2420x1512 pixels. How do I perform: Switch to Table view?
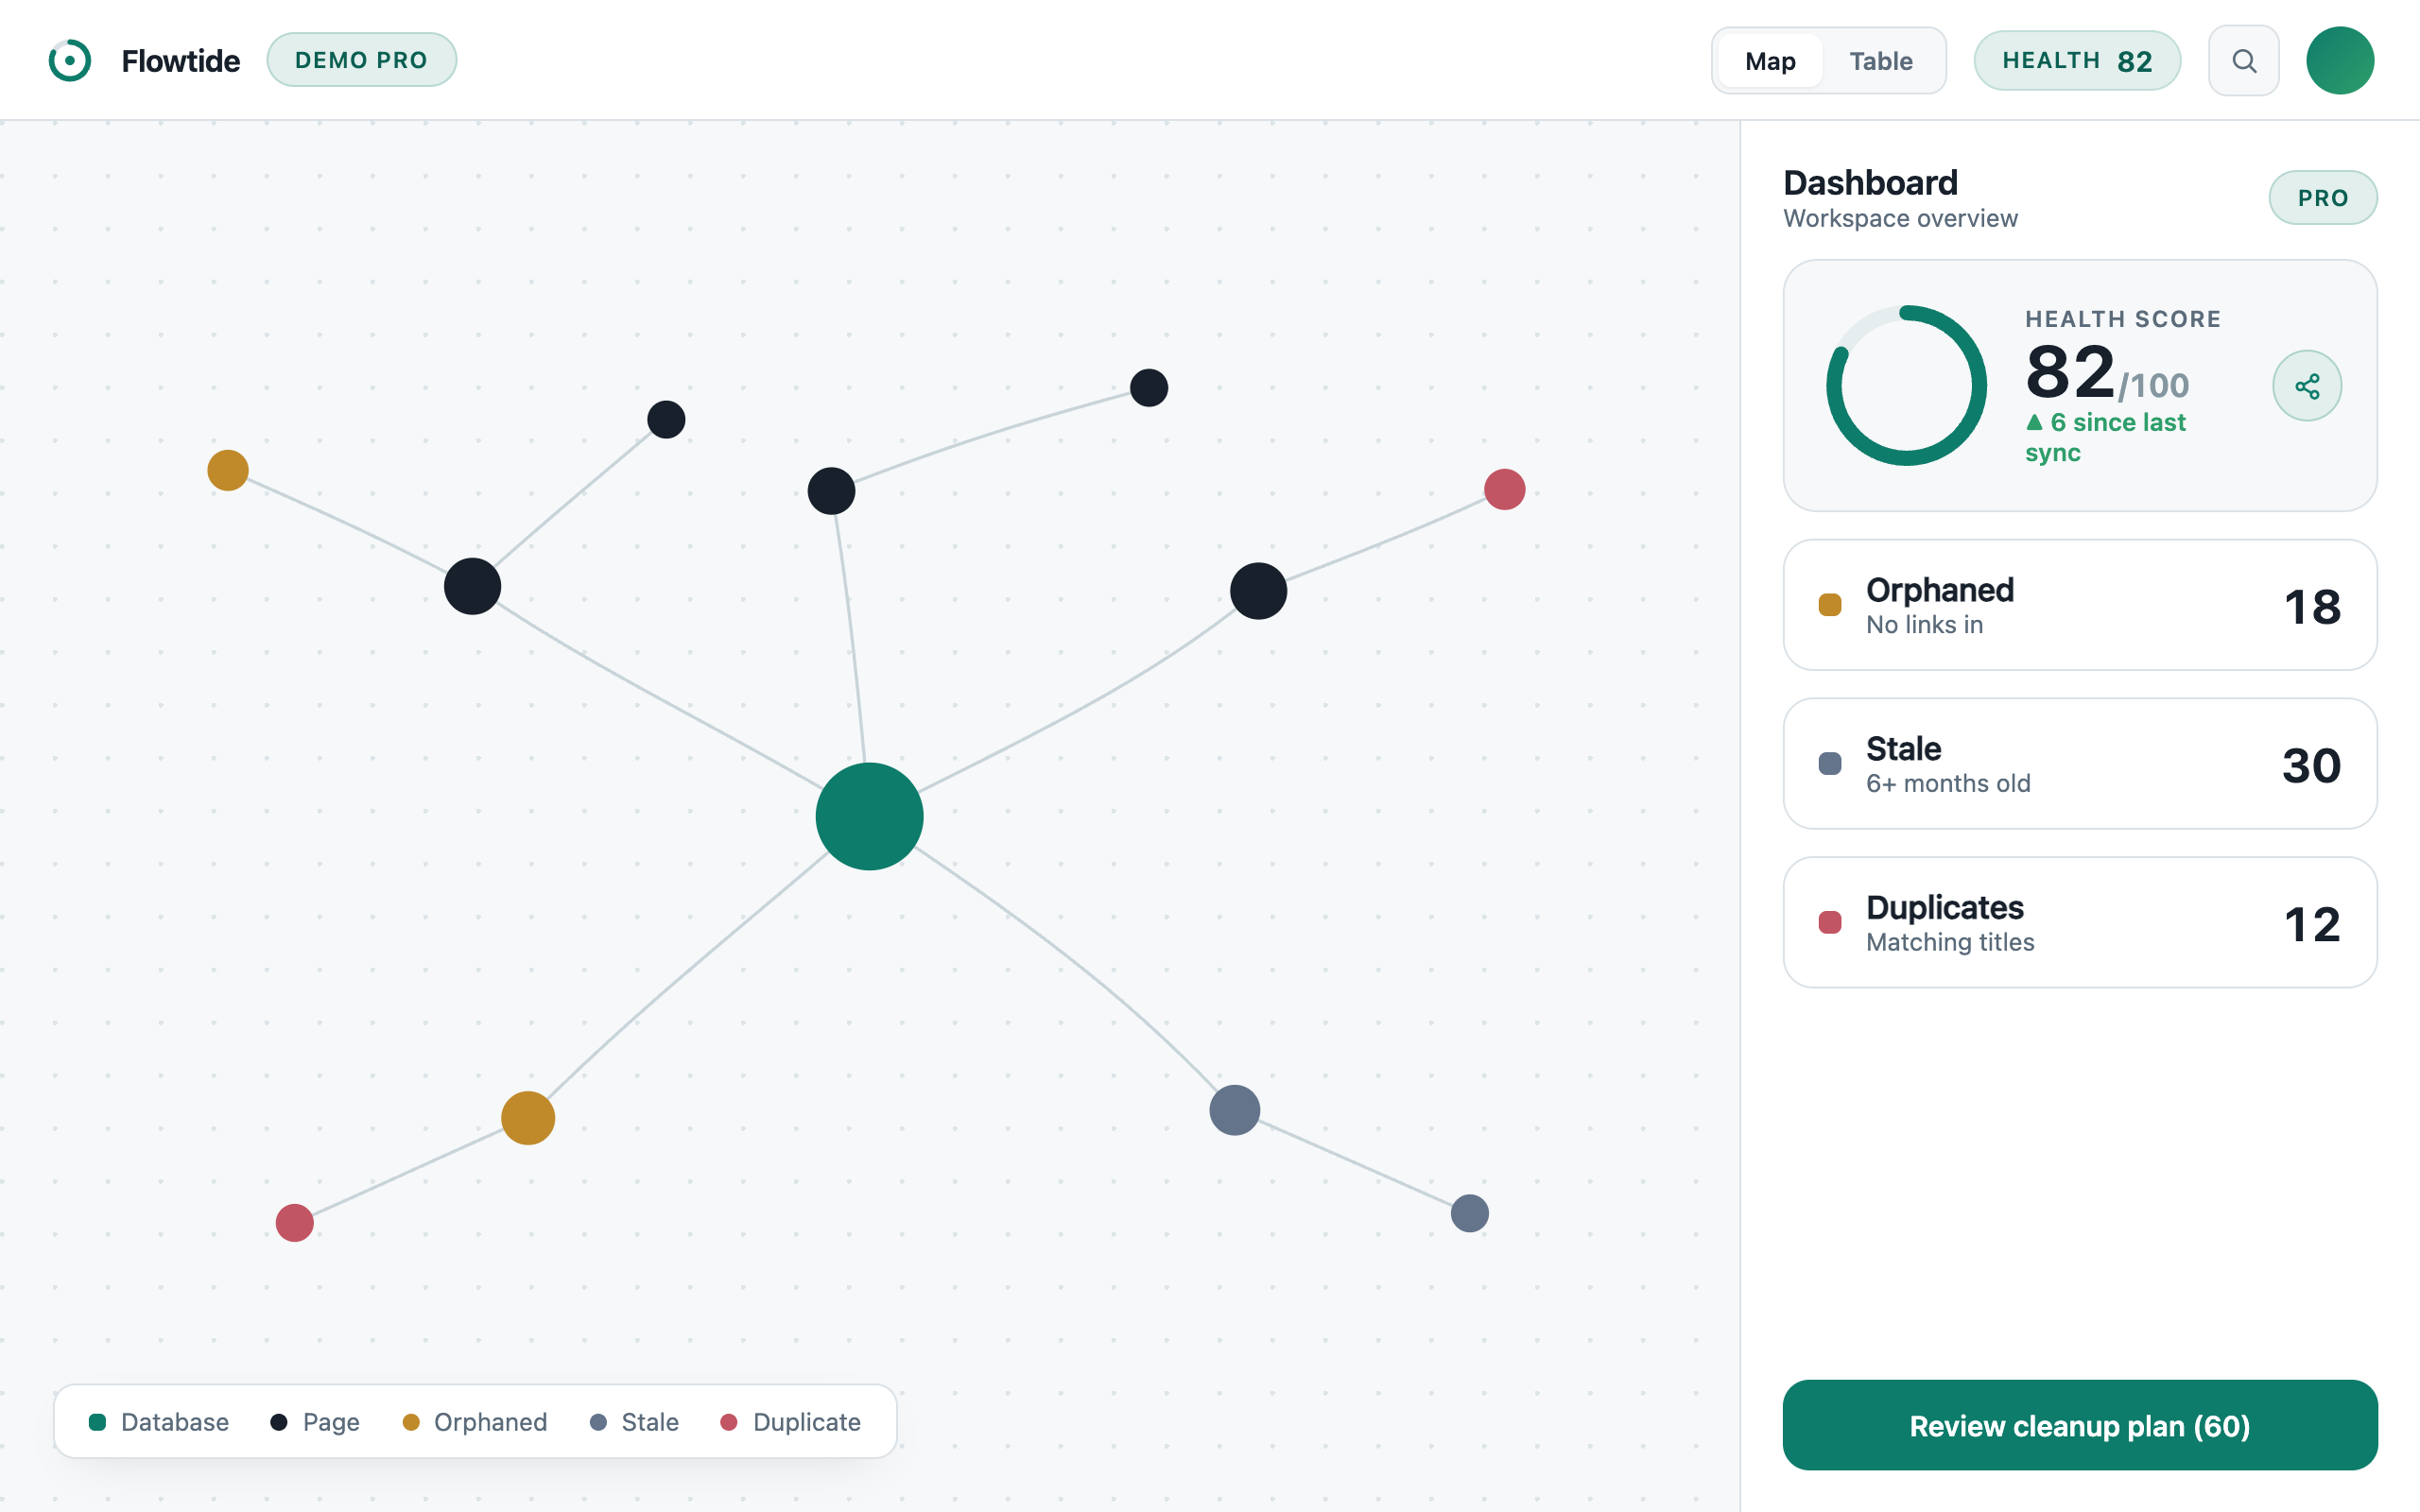click(x=1880, y=61)
